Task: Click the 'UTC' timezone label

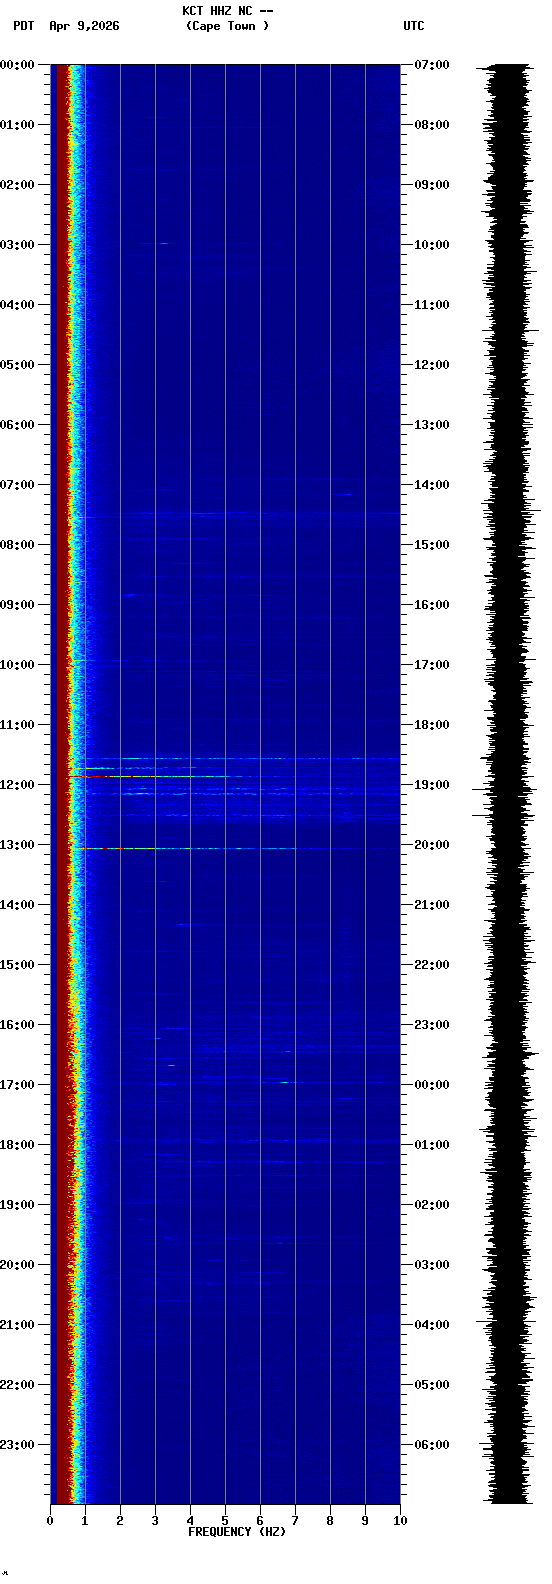Action: [414, 26]
